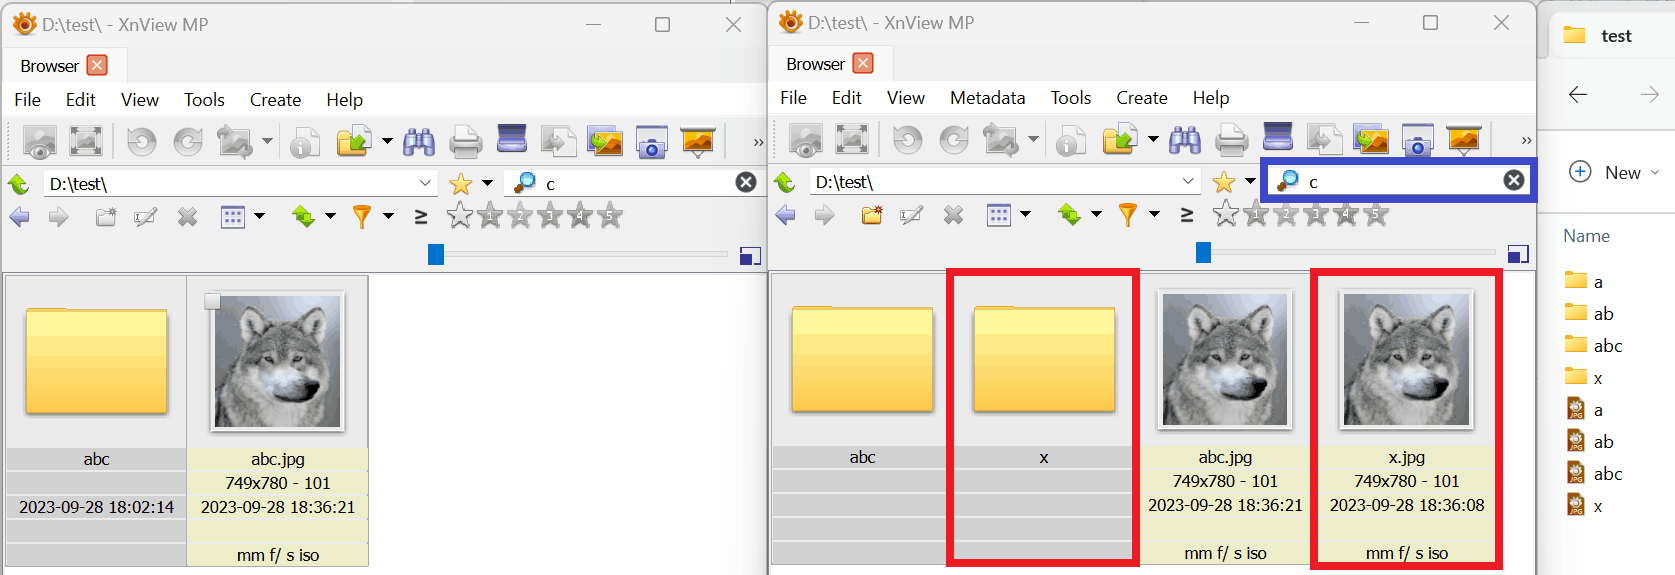This screenshot has width=1675, height=575.
Task: Open the Metadata menu in right window
Action: (987, 98)
